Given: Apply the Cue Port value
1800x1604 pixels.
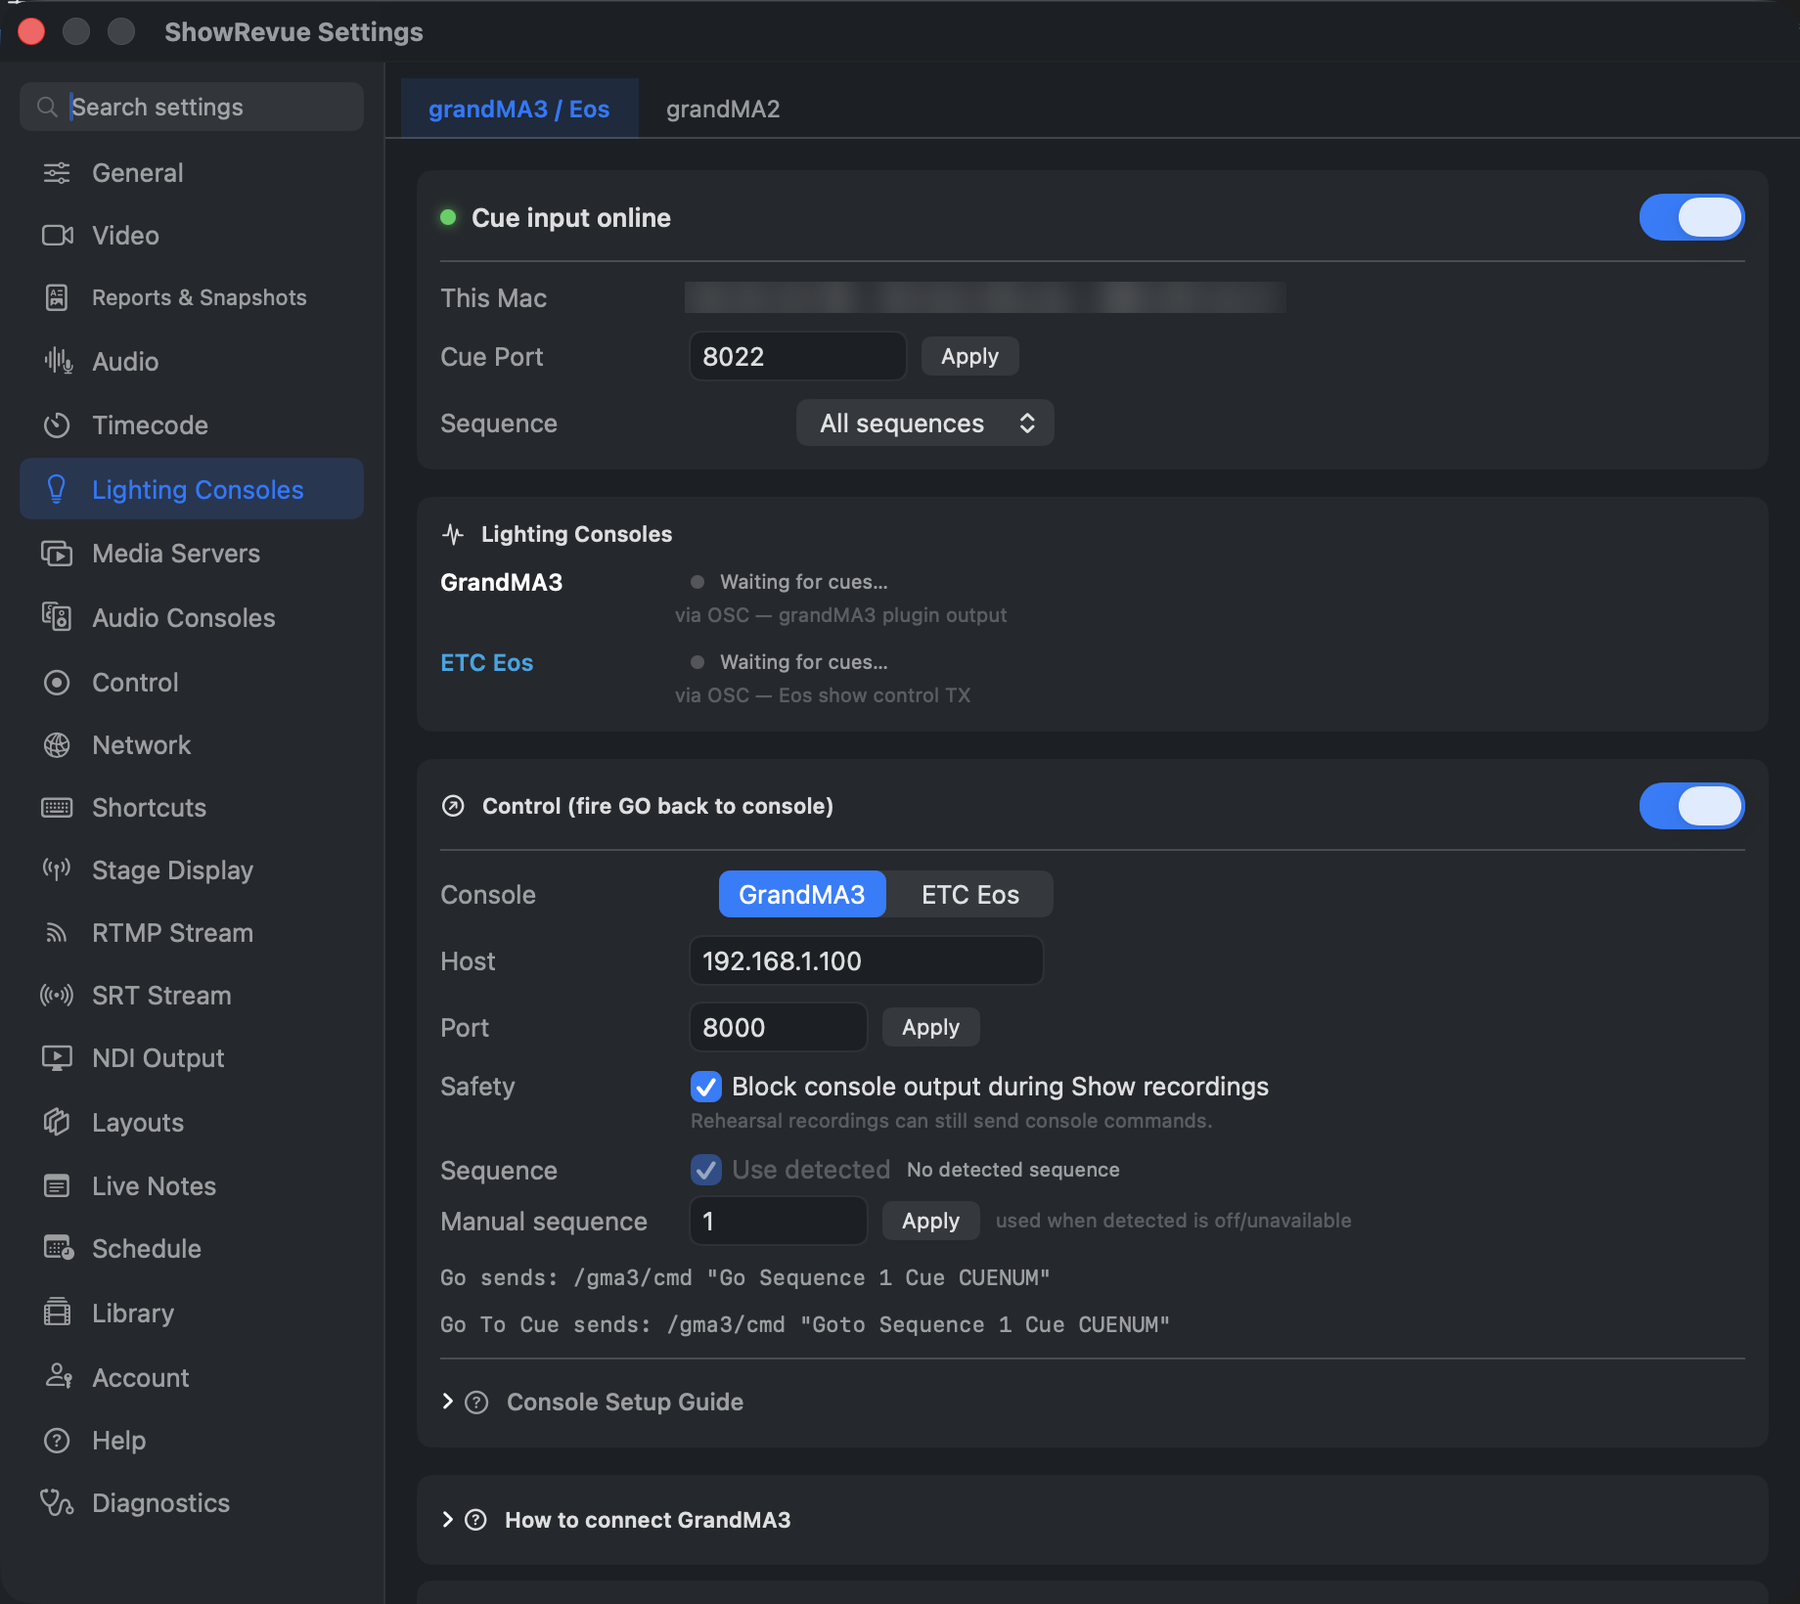Looking at the screenshot, I should pos(969,356).
